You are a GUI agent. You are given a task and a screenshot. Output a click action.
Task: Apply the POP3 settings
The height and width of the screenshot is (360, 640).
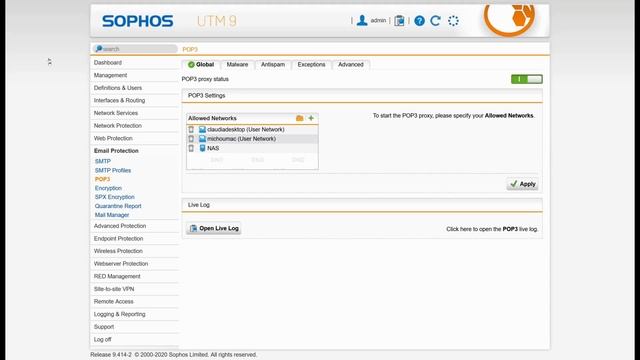[x=522, y=184]
